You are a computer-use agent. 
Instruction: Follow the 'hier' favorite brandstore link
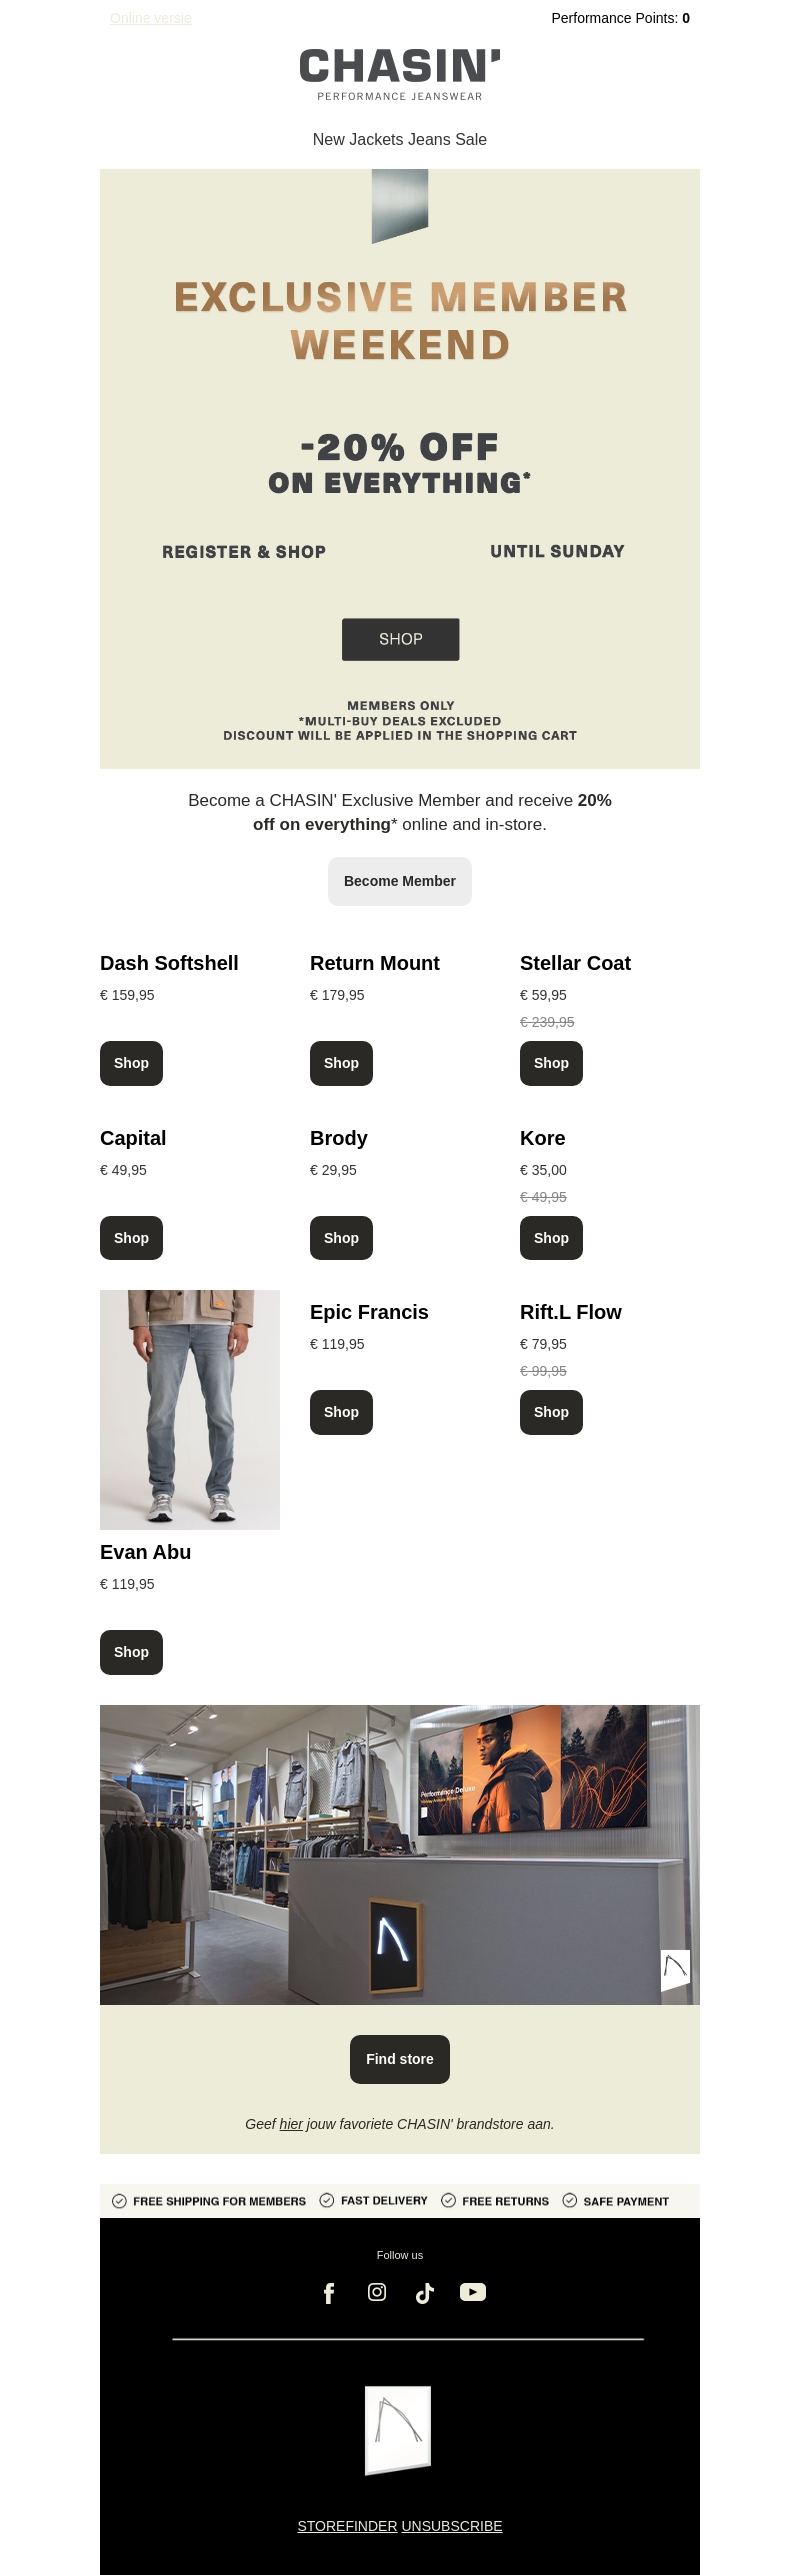[x=291, y=2124]
